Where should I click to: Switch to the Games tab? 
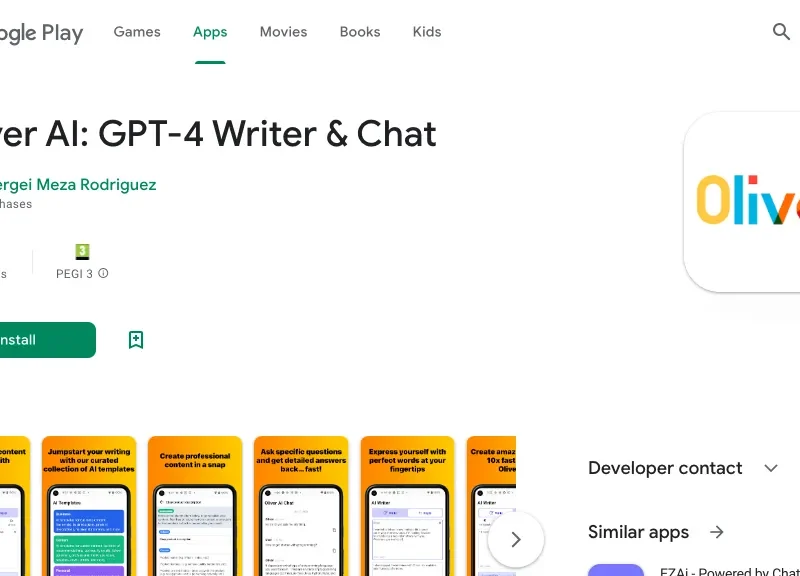[x=137, y=32]
